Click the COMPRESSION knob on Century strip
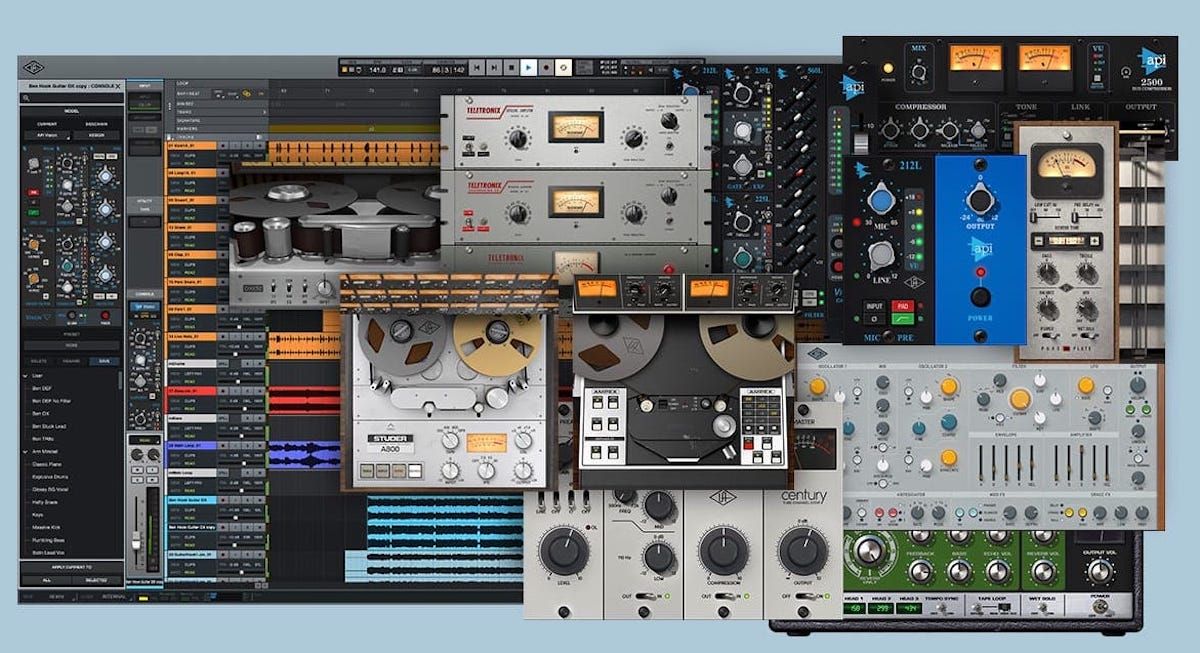 click(x=723, y=551)
